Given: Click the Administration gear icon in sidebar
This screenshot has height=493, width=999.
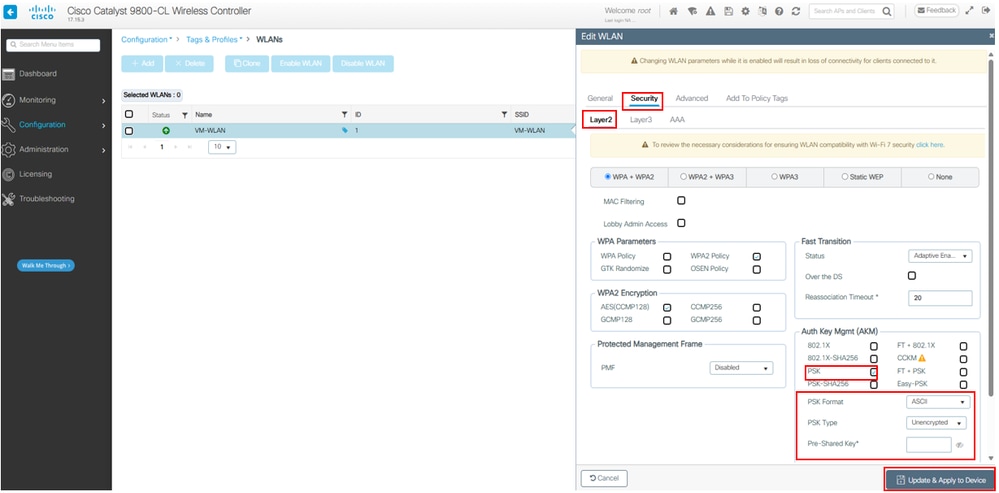Looking at the screenshot, I should (8, 150).
